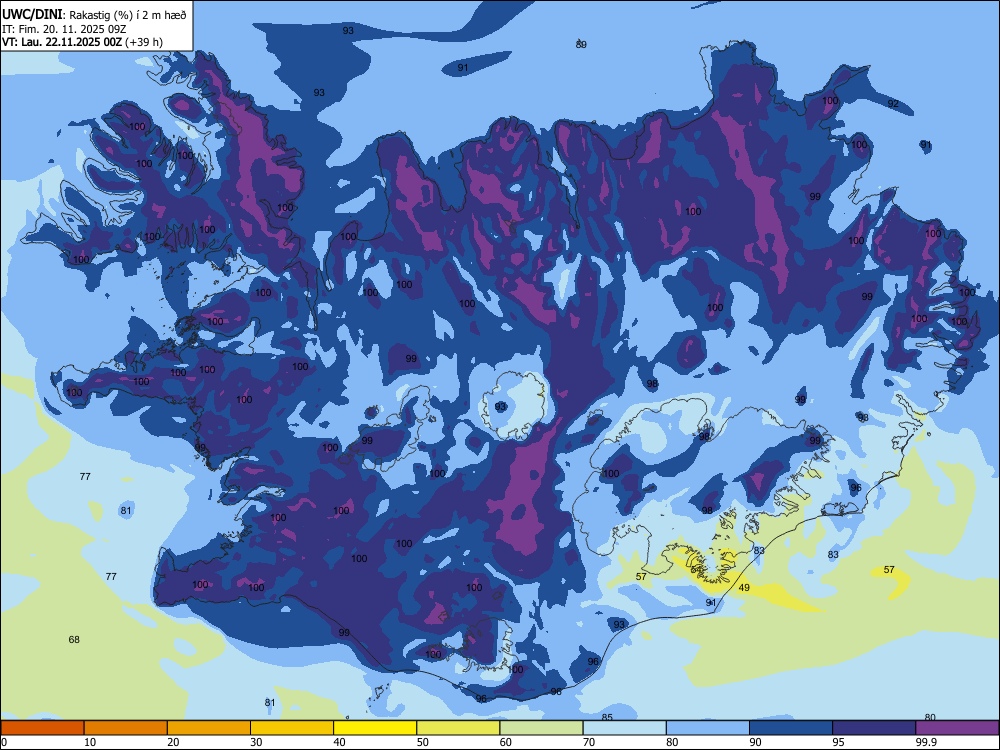1000x750 pixels.
Task: Choose the golden 30–40 legend color block
Action: click(x=292, y=728)
